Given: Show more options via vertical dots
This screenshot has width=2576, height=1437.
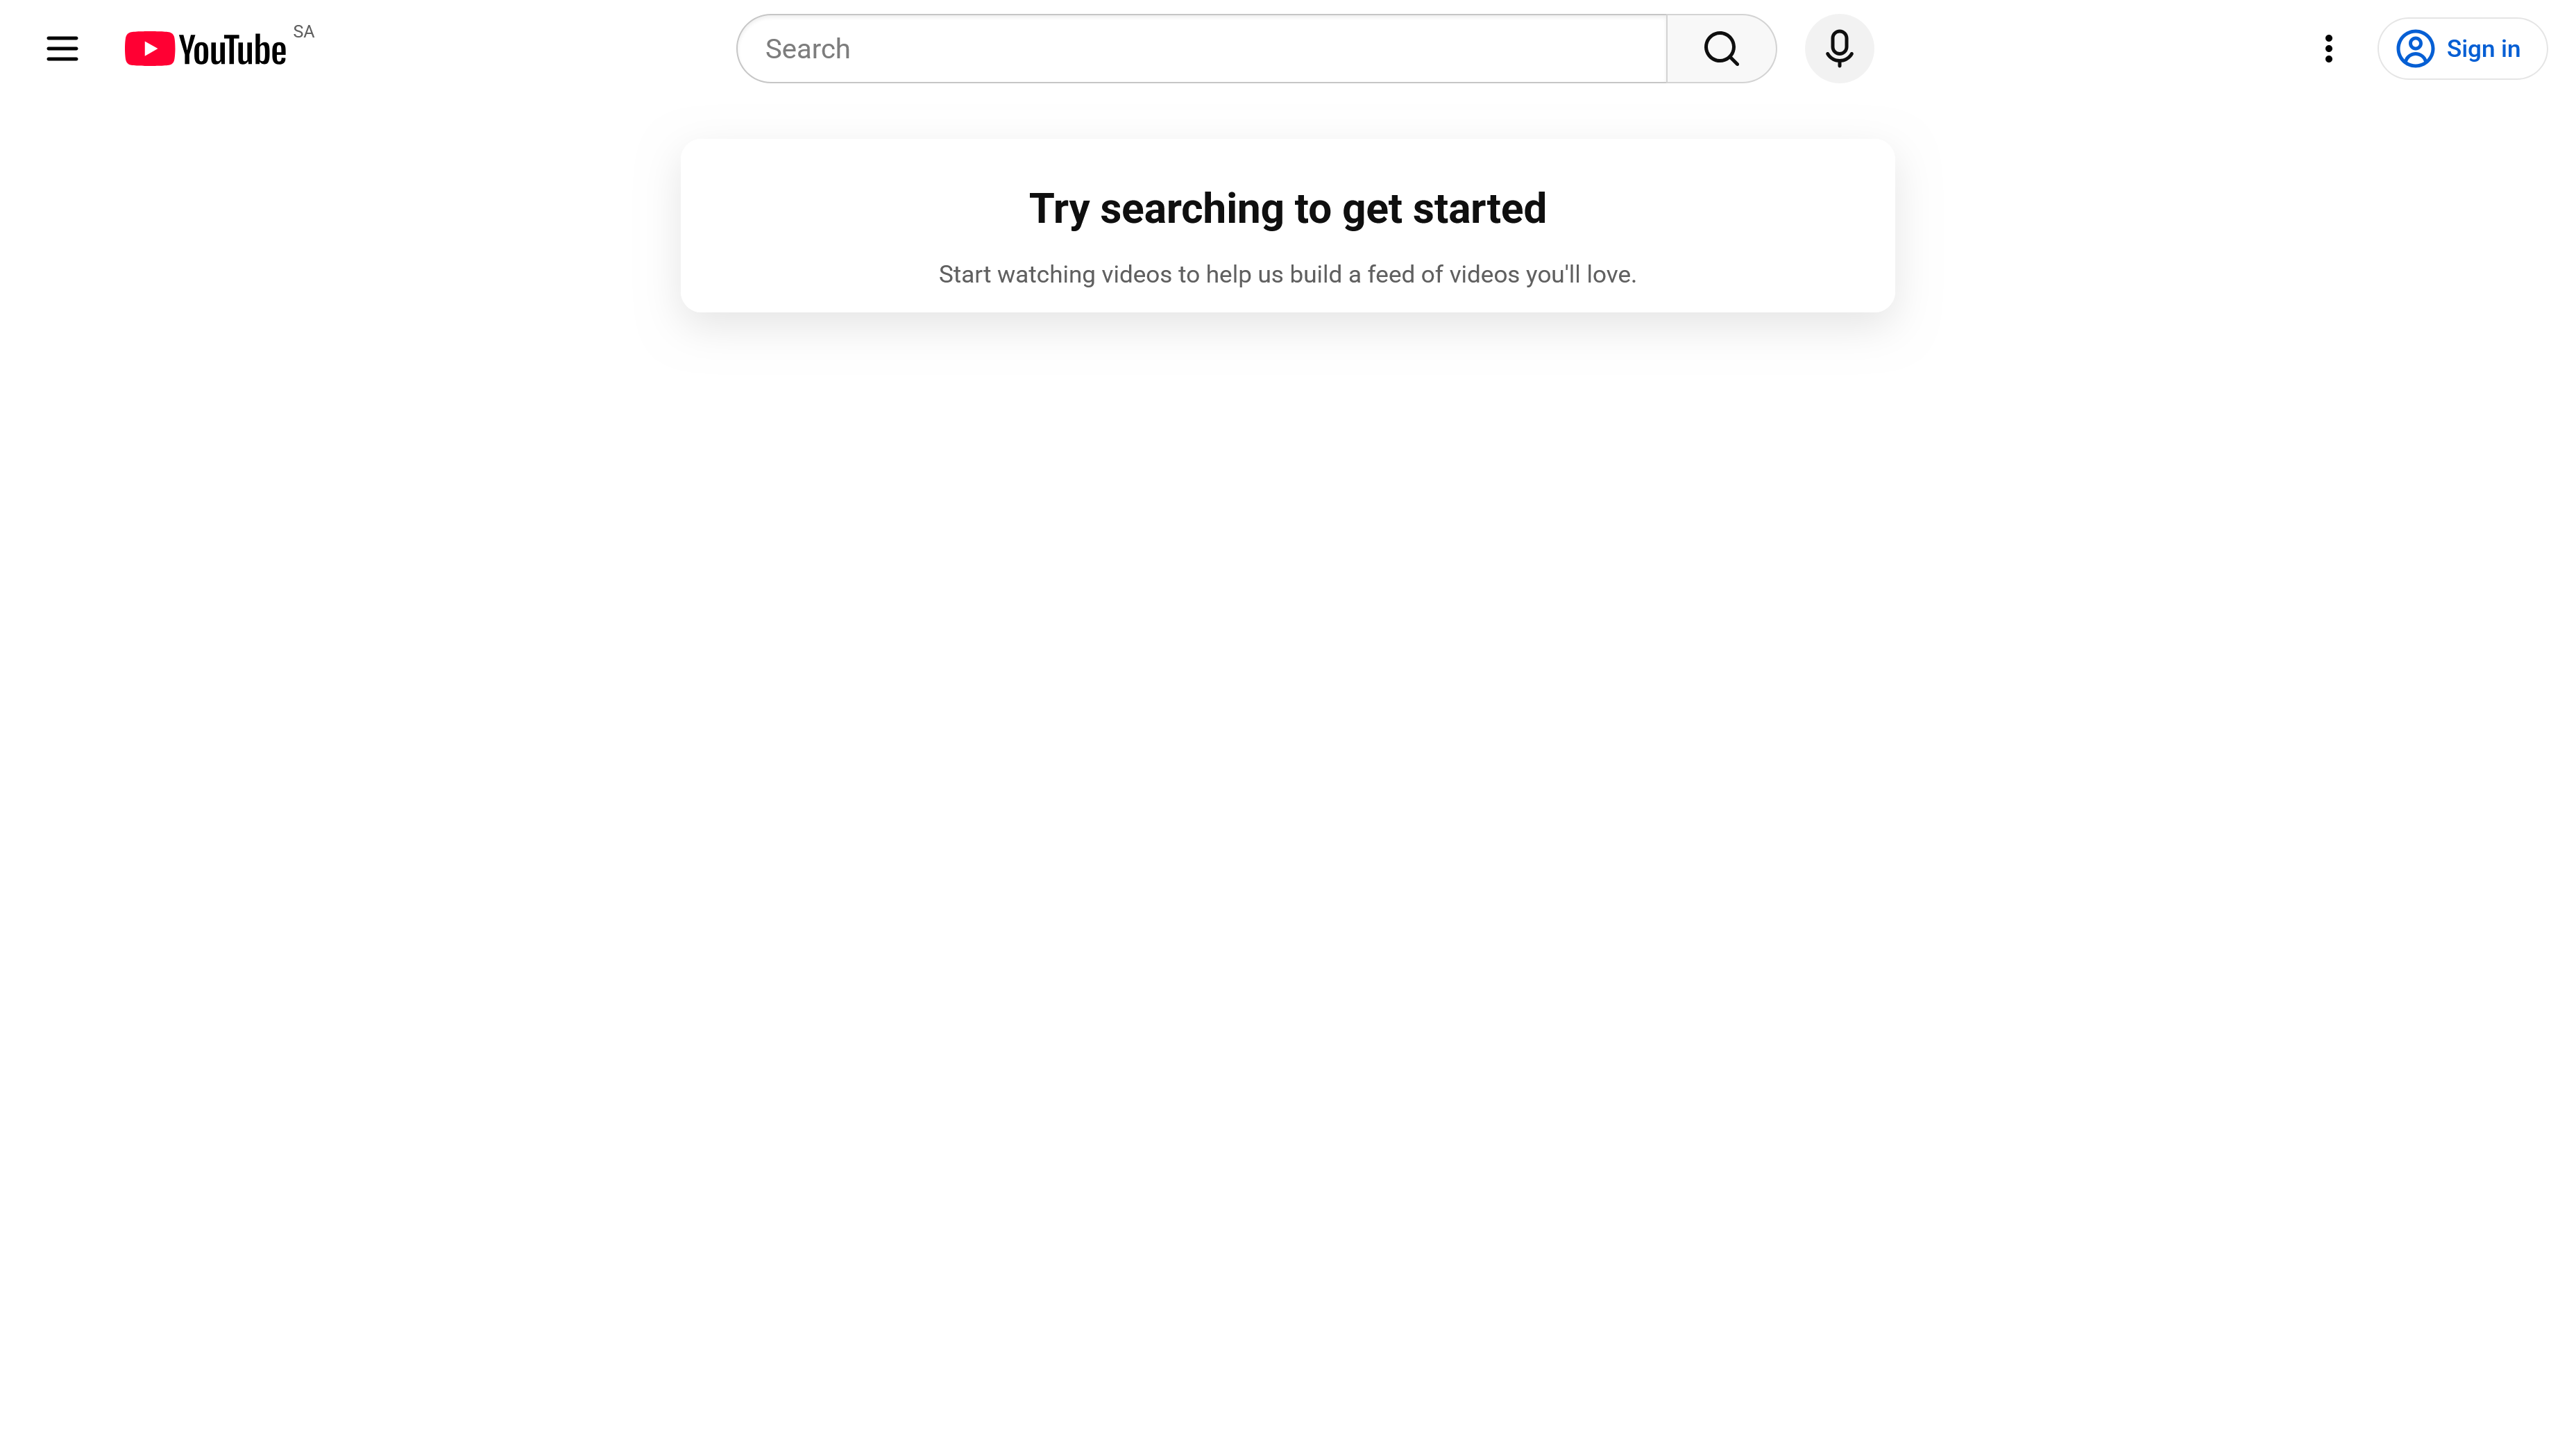Looking at the screenshot, I should click(2329, 48).
